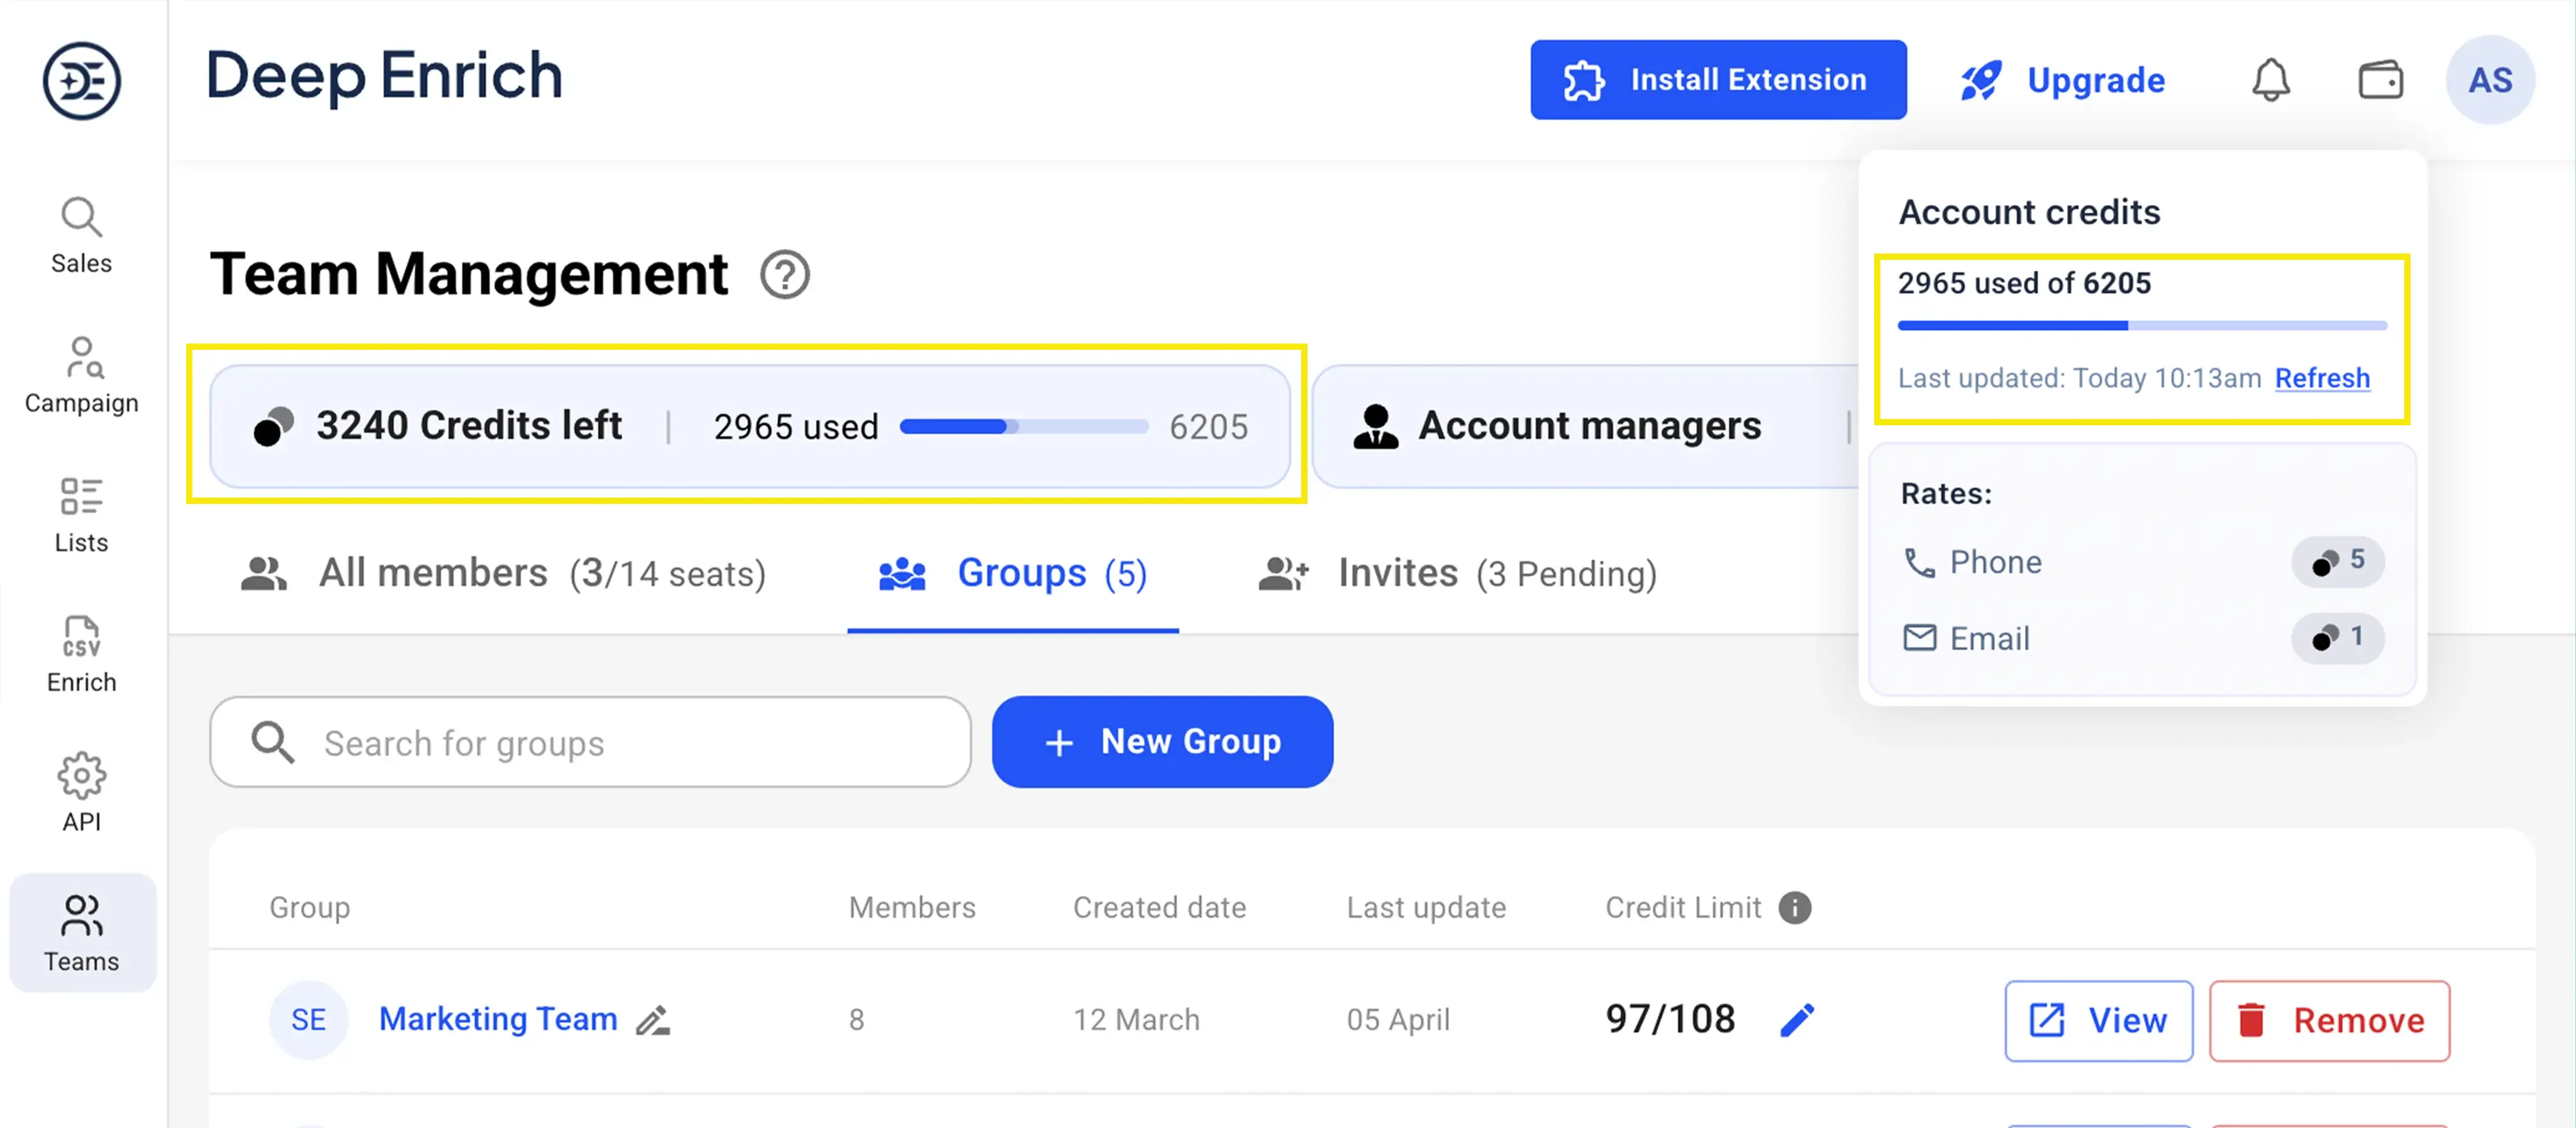Click the '3240 Credits left' text
The width and height of the screenshot is (2576, 1128).
[469, 426]
